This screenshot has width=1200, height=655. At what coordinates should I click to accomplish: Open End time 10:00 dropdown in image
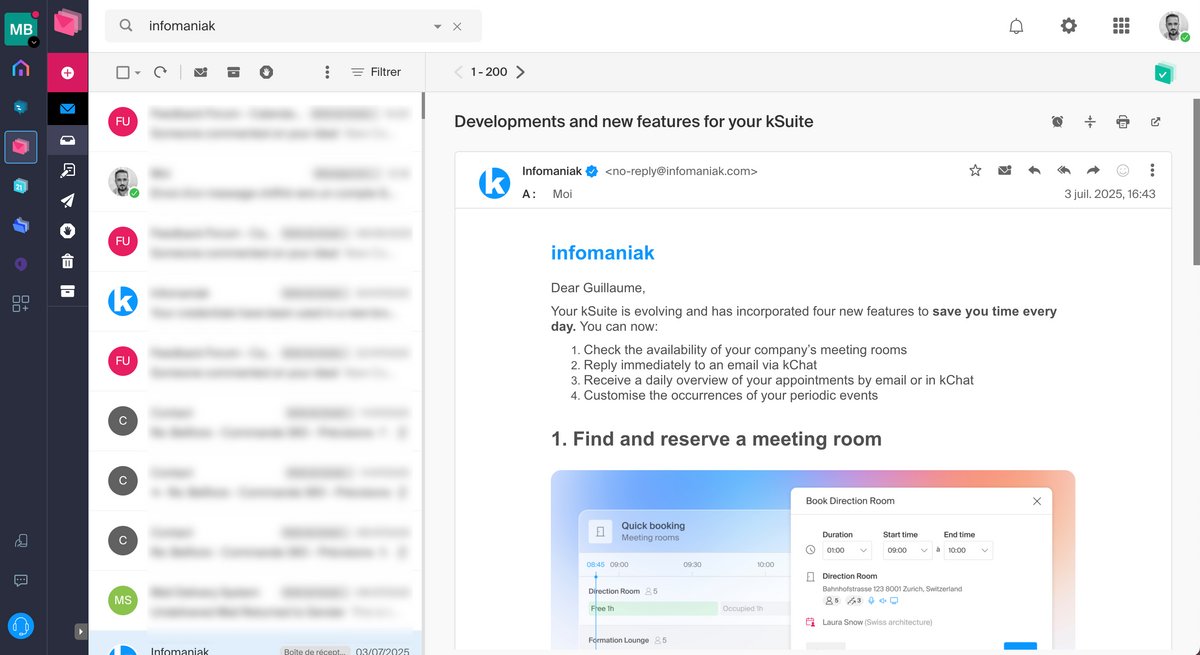(x=968, y=550)
